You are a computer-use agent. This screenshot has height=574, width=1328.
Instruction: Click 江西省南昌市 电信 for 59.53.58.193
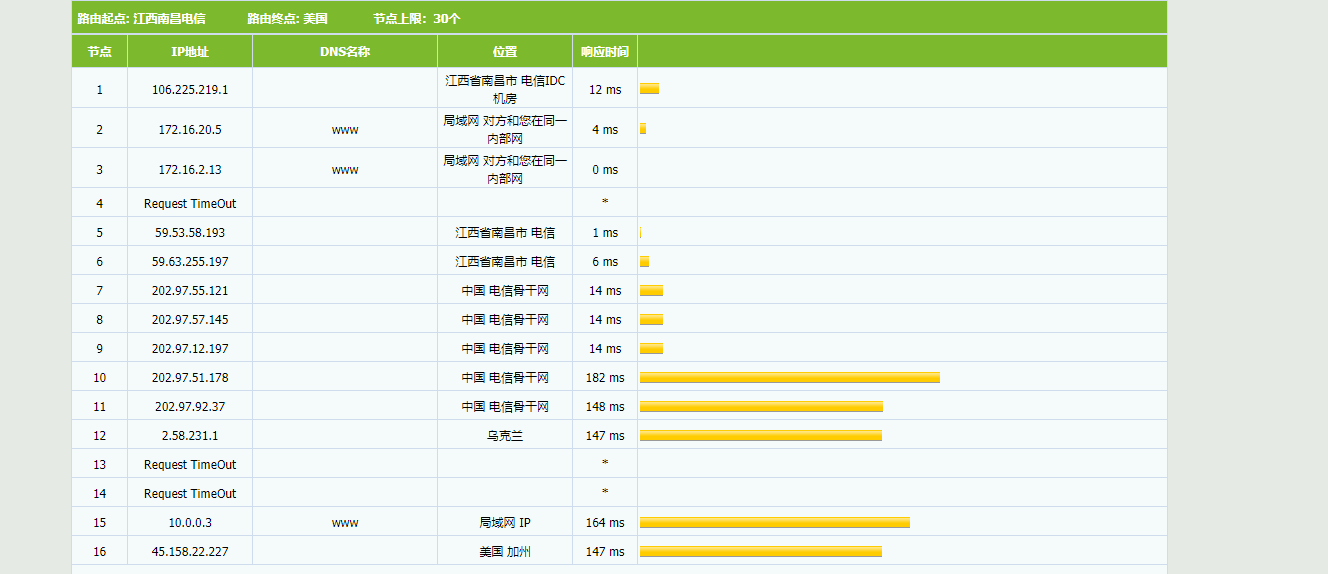(505, 232)
